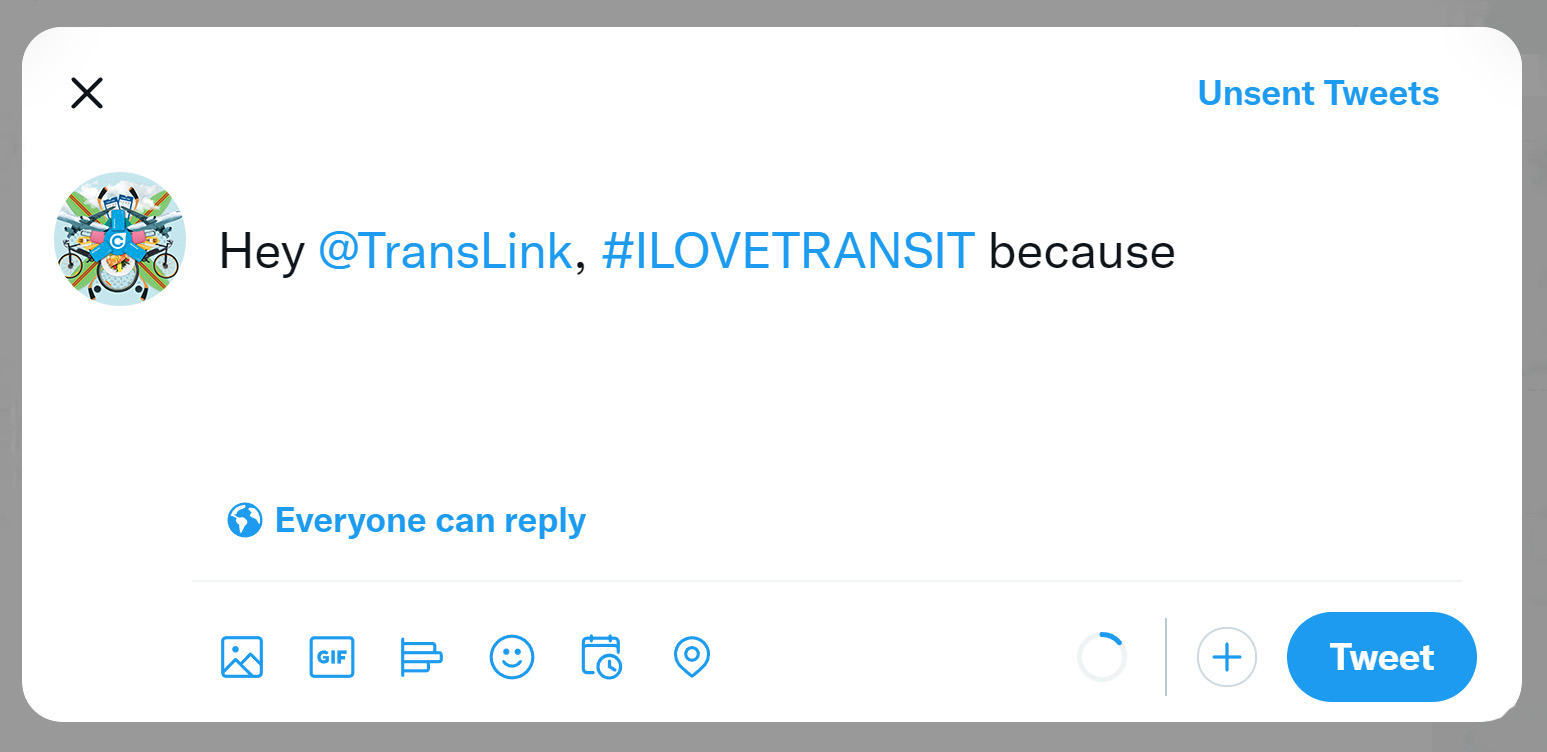Screen dimensions: 1547x752
Task: Click after the word because to edit text
Action: click(x=1180, y=251)
